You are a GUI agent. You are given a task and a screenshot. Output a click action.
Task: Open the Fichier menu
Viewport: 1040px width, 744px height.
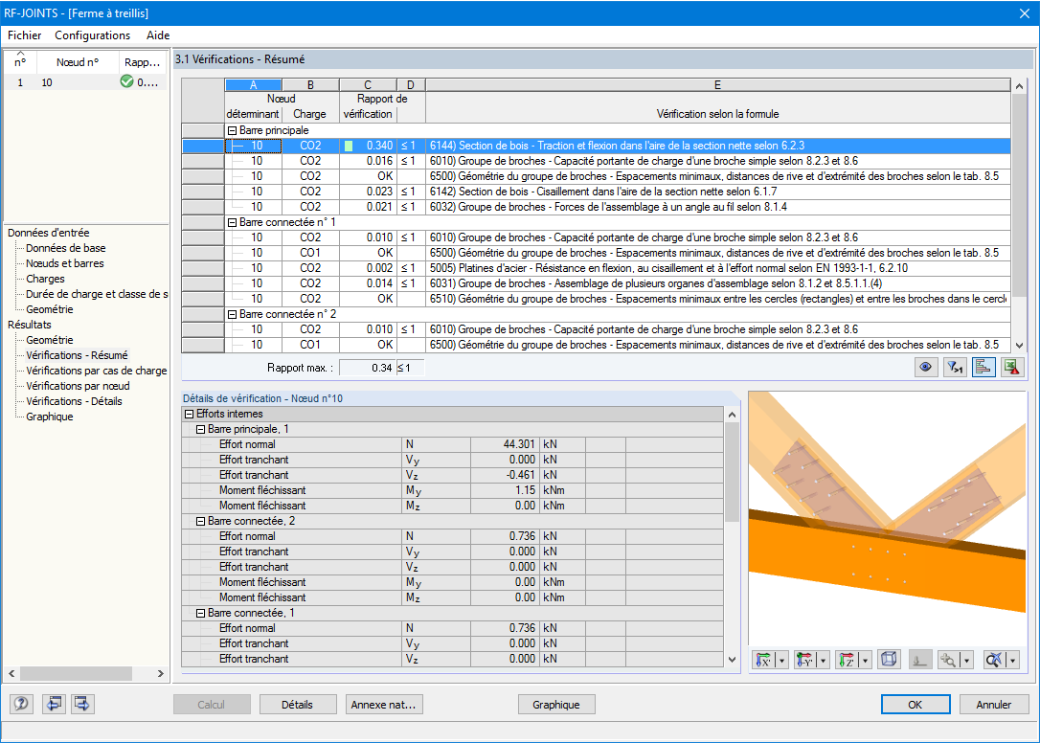click(25, 35)
